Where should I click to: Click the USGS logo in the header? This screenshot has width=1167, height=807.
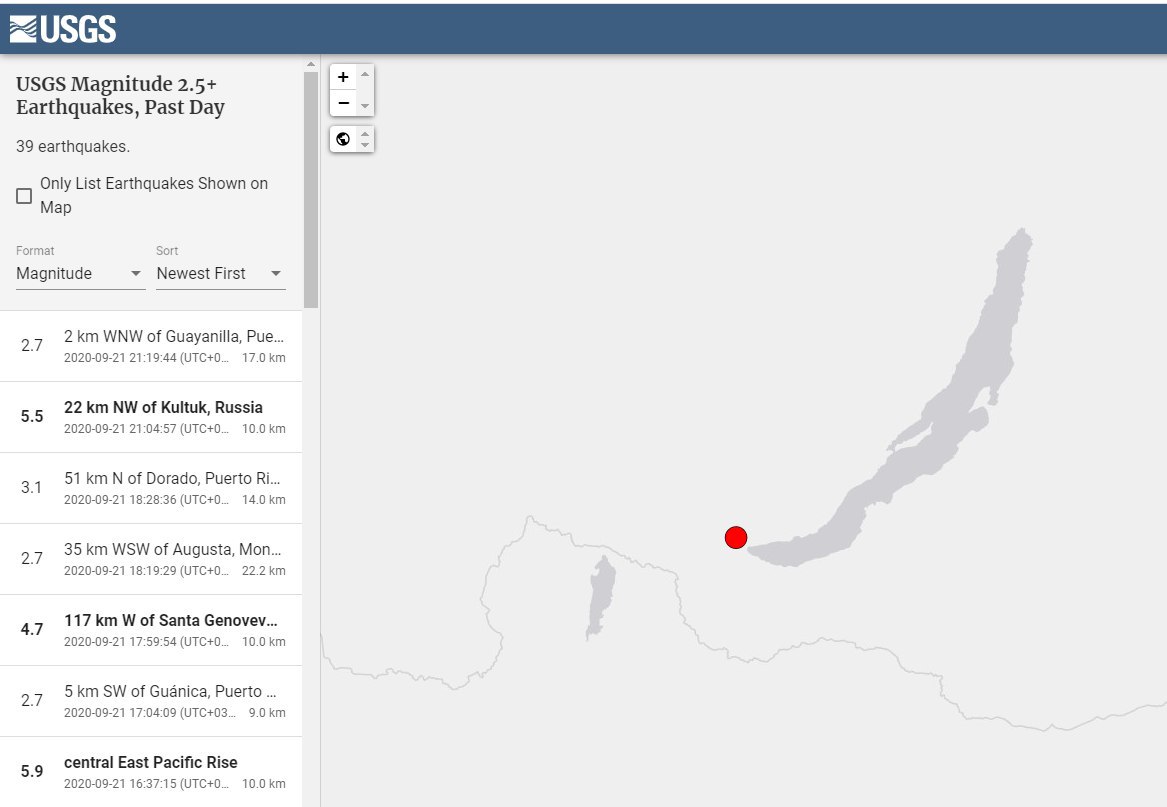63,29
